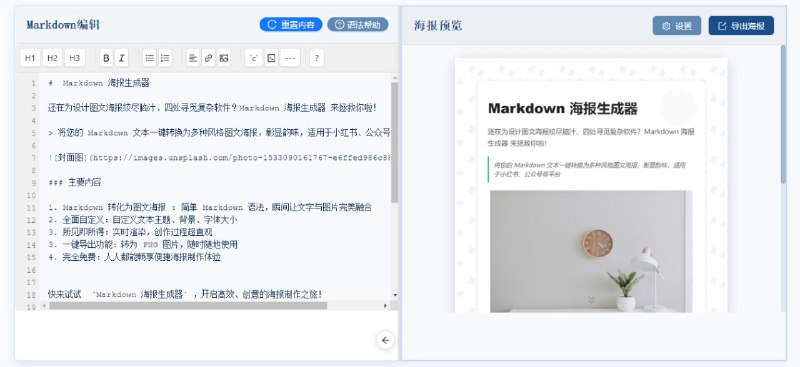Screen dimensions: 800x367
Task: Click quote line starting '> 将您的 Markdown'
Action: [219, 133]
